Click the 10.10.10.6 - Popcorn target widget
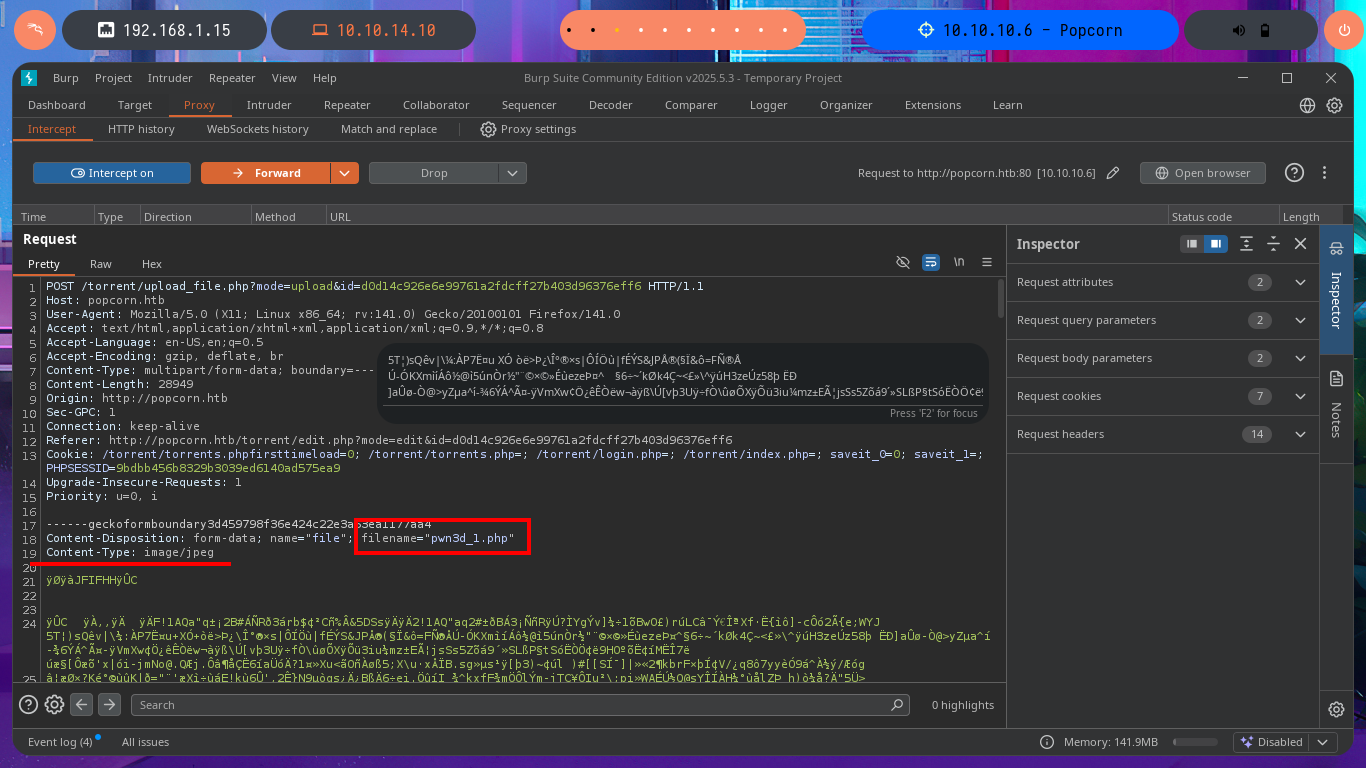Image resolution: width=1366 pixels, height=768 pixels. click(x=1021, y=30)
